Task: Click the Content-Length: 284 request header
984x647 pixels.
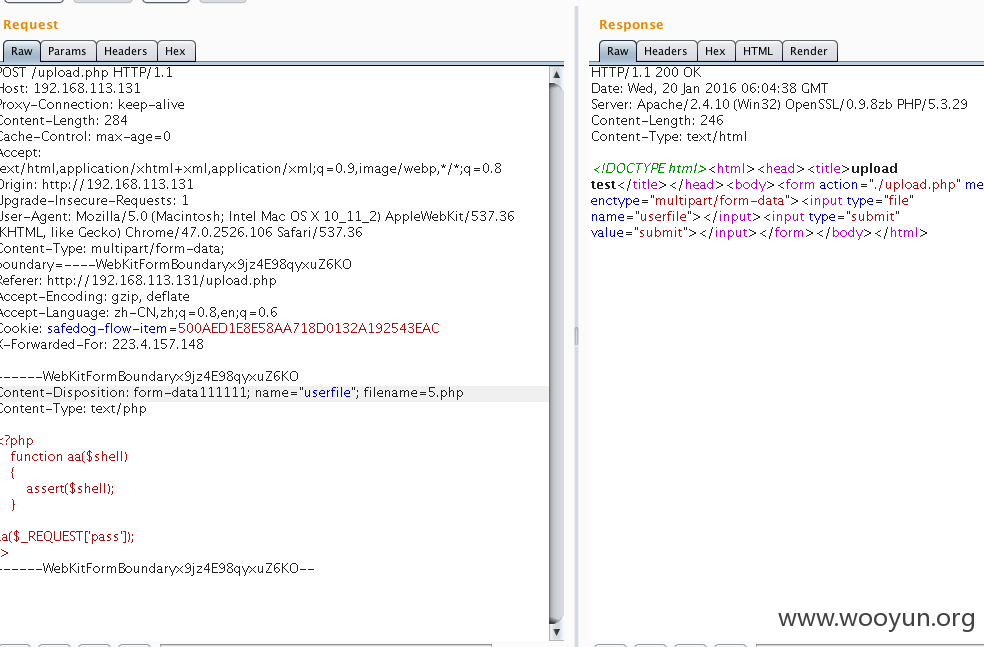Action: point(64,120)
